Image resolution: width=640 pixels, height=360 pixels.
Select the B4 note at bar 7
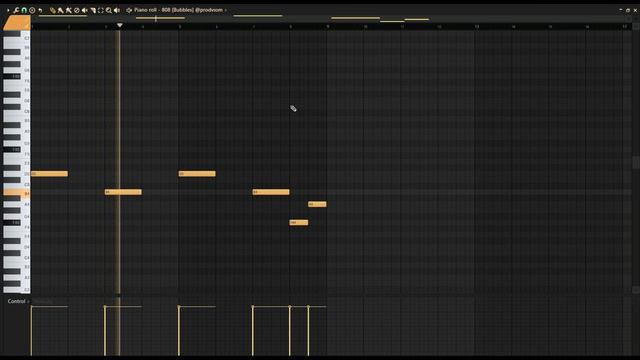tap(271, 192)
